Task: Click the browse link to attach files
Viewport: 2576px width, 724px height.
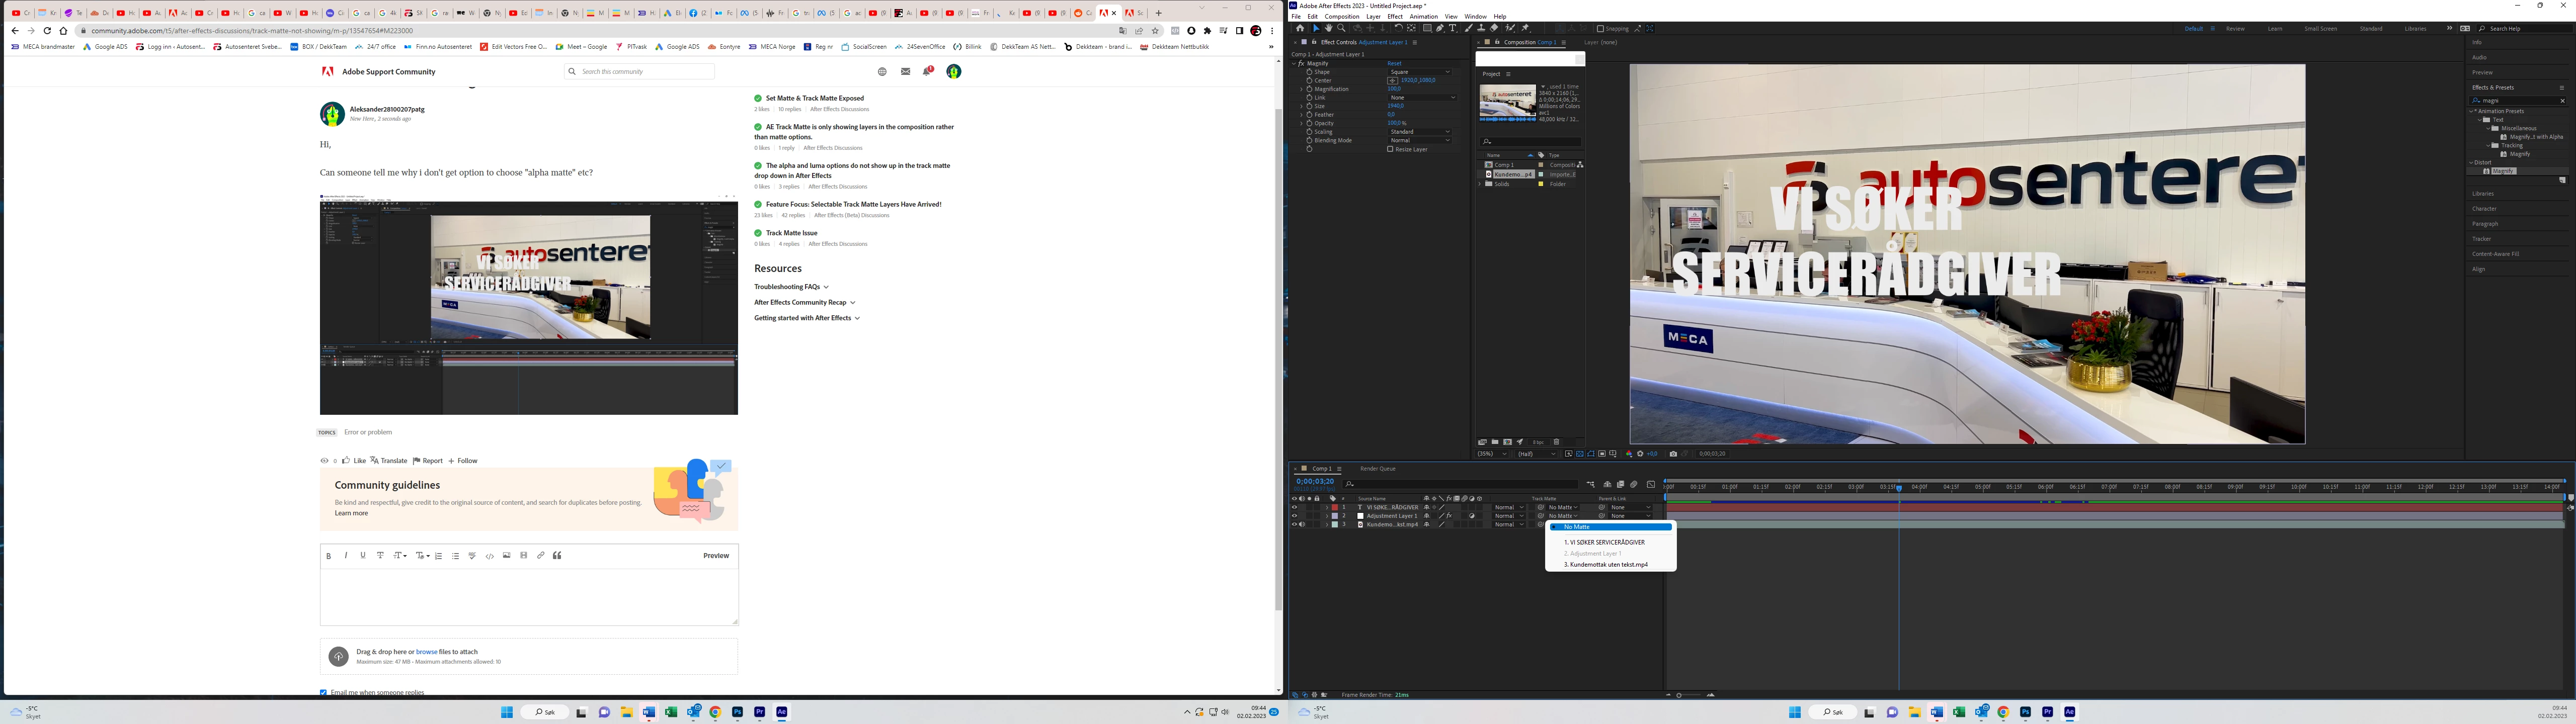Action: pos(426,651)
